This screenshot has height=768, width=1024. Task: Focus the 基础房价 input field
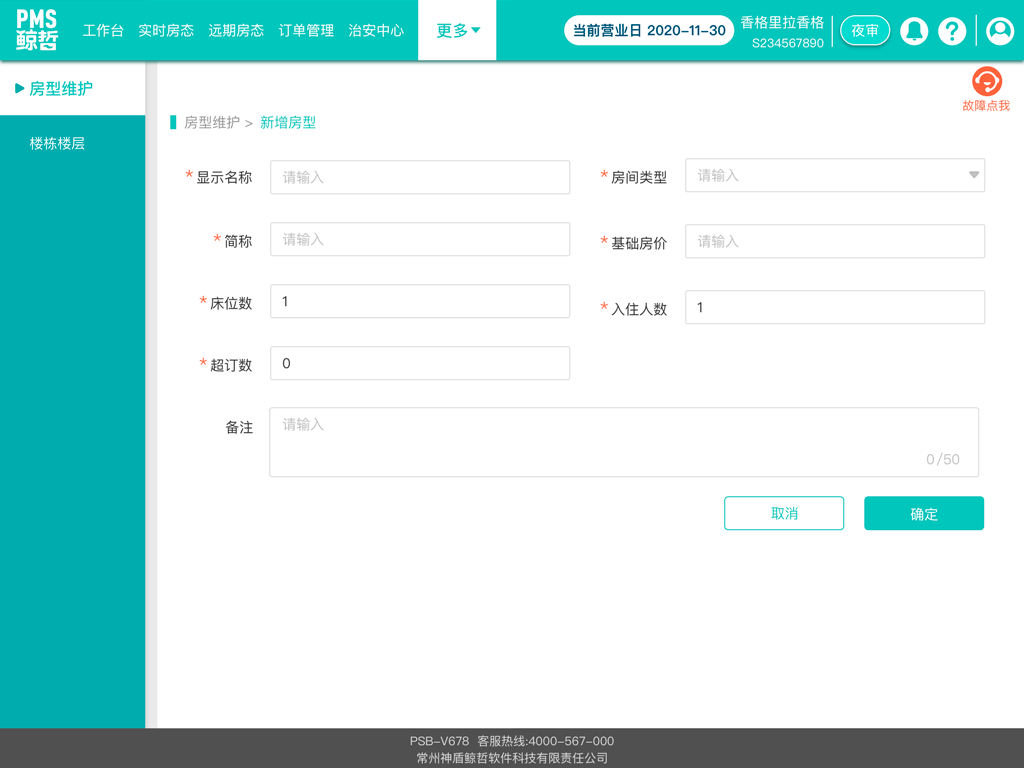(835, 241)
